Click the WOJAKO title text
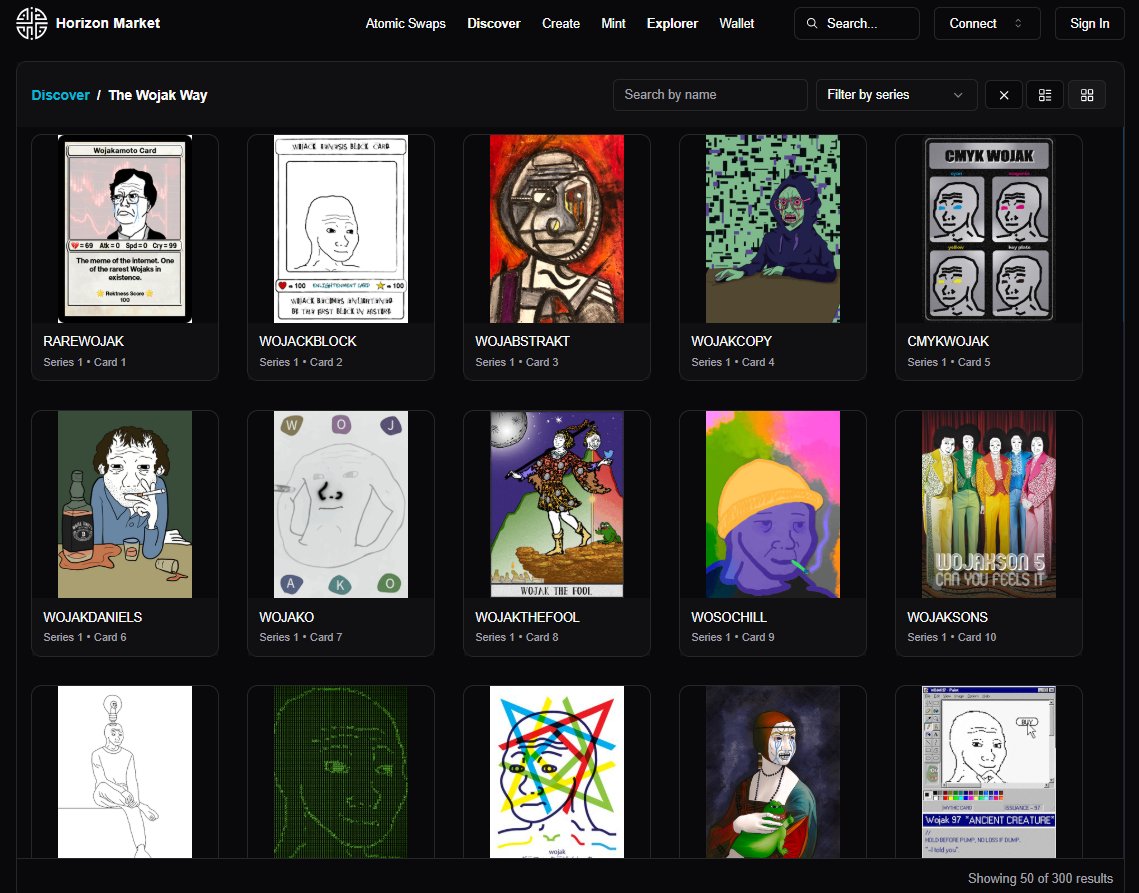 click(x=286, y=617)
